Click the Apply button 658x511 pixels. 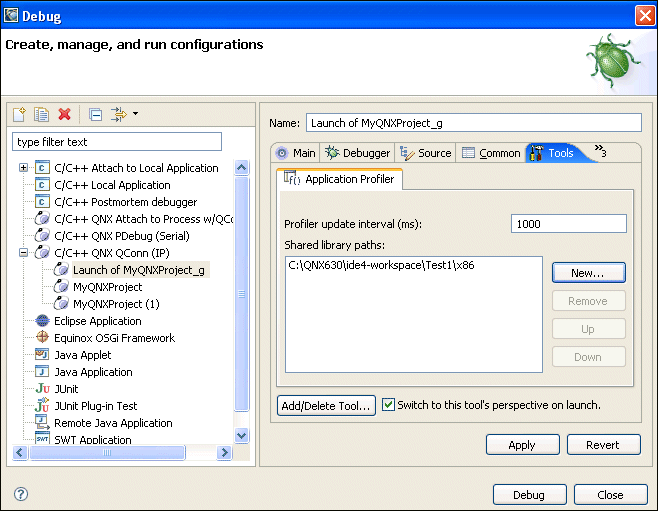point(522,445)
